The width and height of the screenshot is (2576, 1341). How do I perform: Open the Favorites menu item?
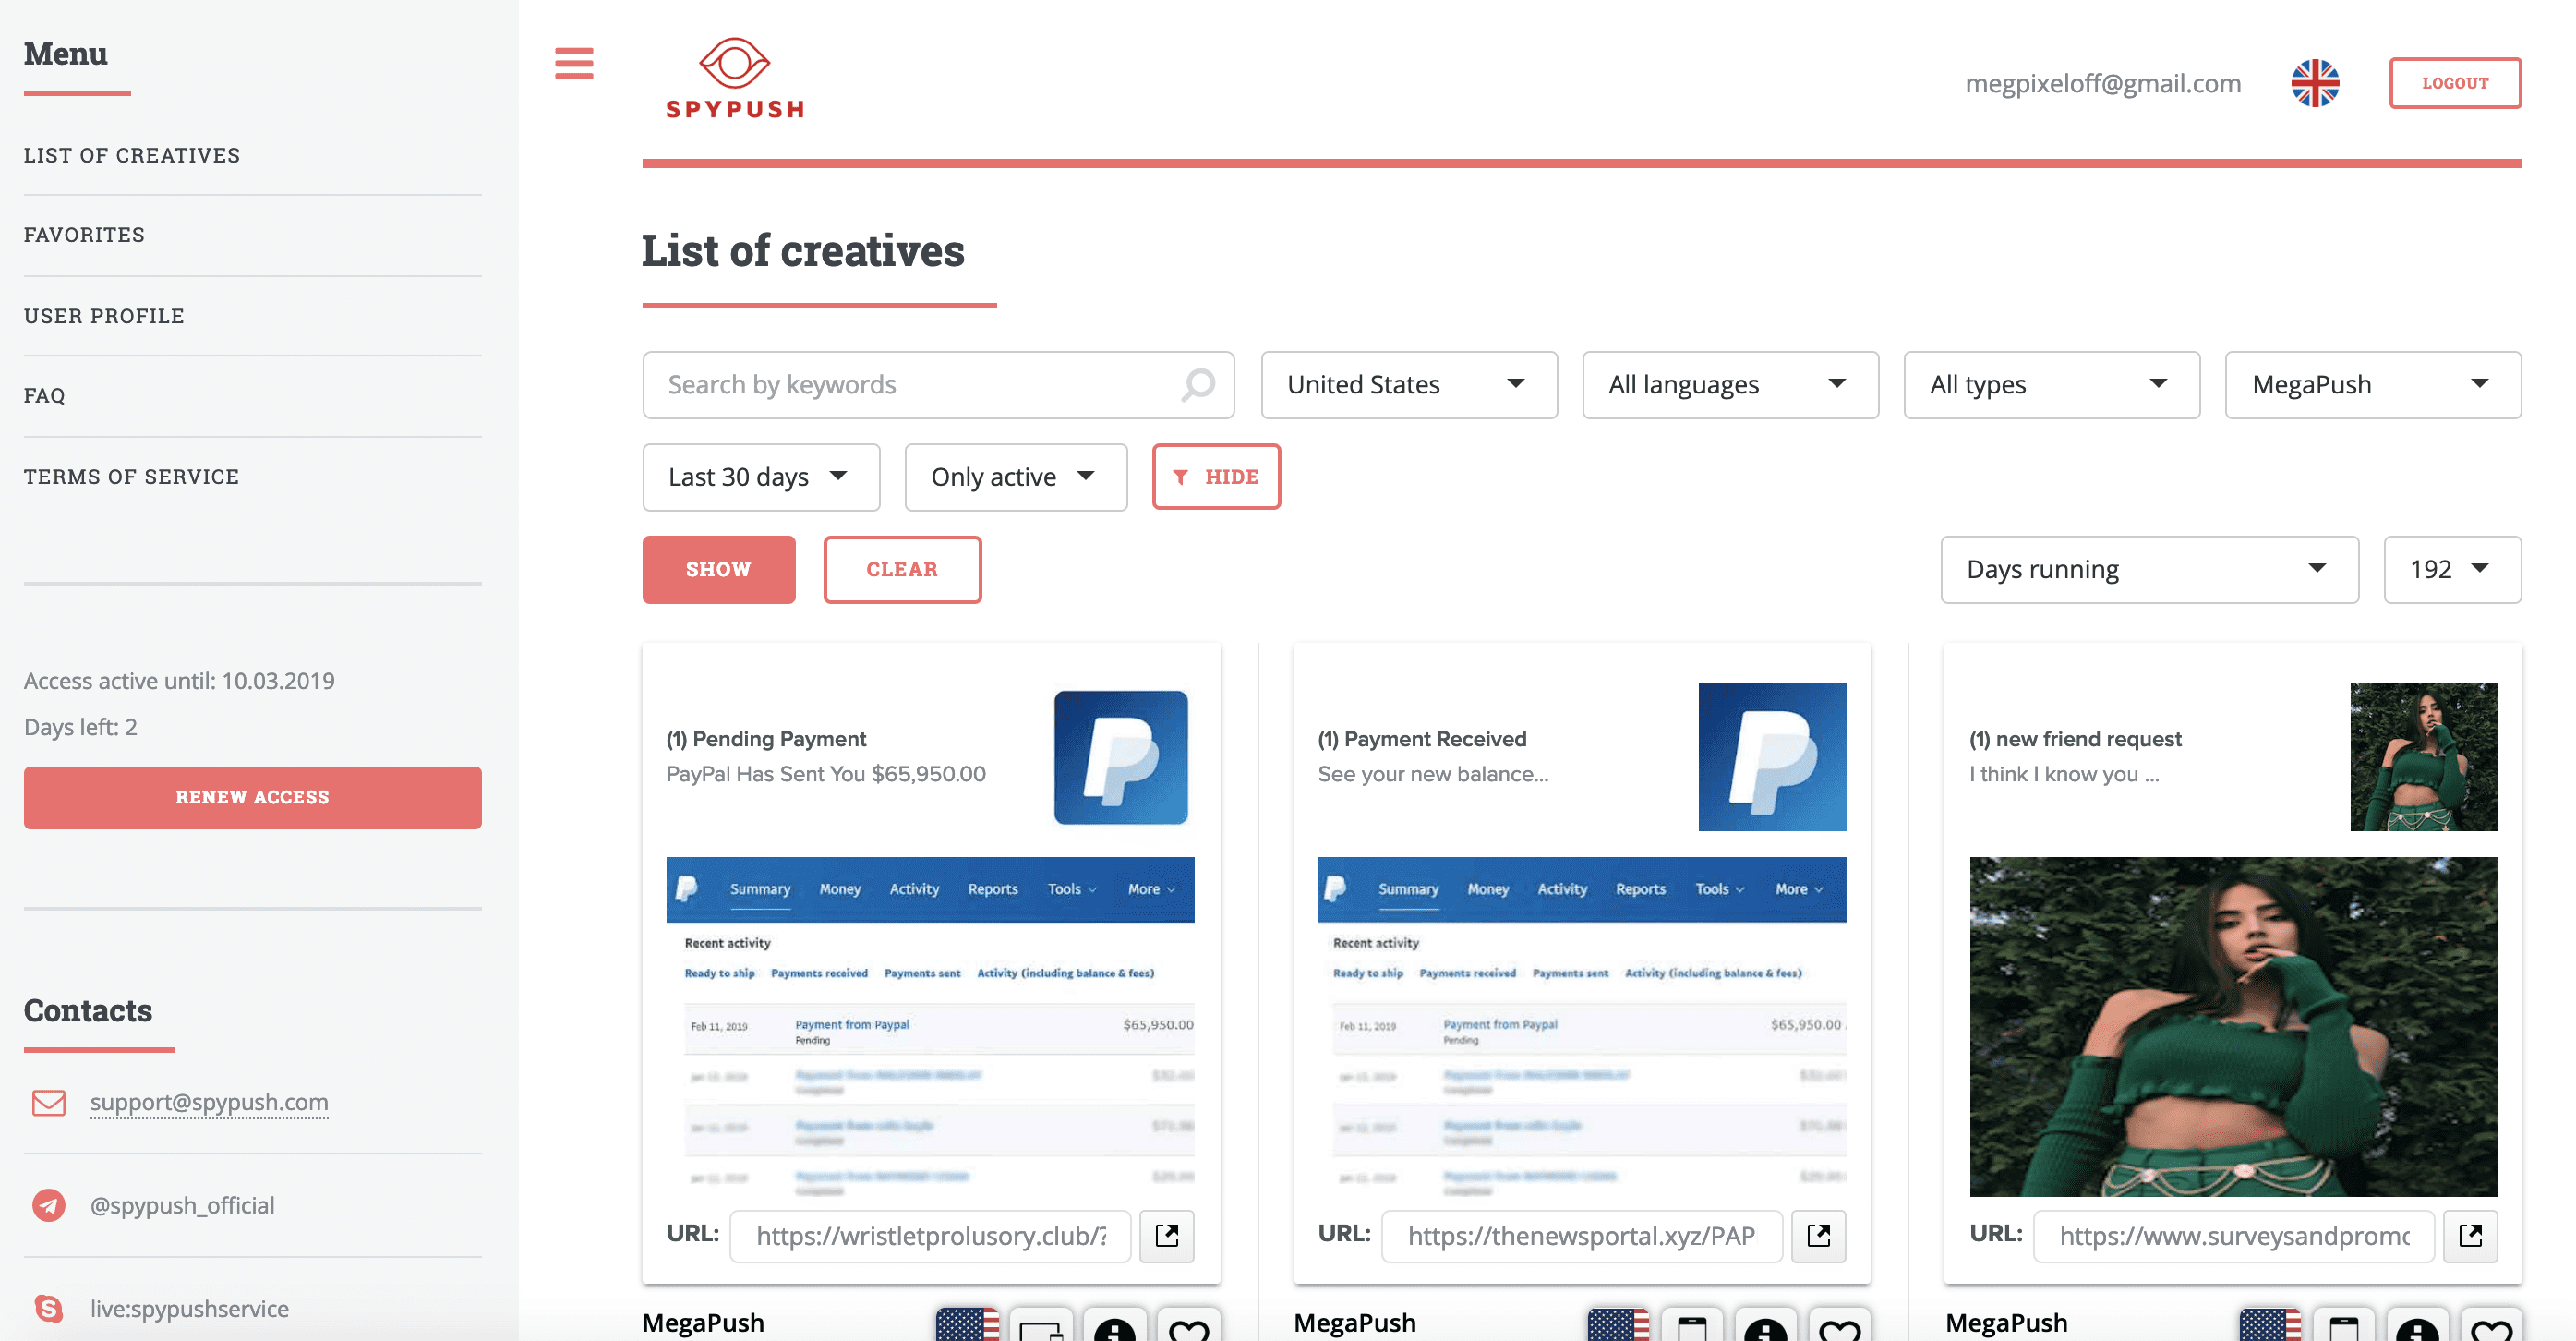coord(83,234)
